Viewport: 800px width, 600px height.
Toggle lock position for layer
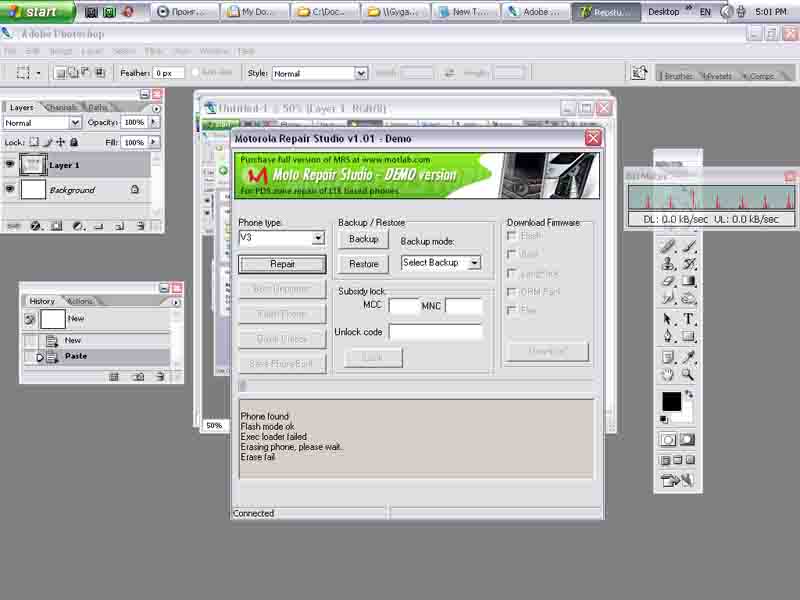(x=61, y=142)
